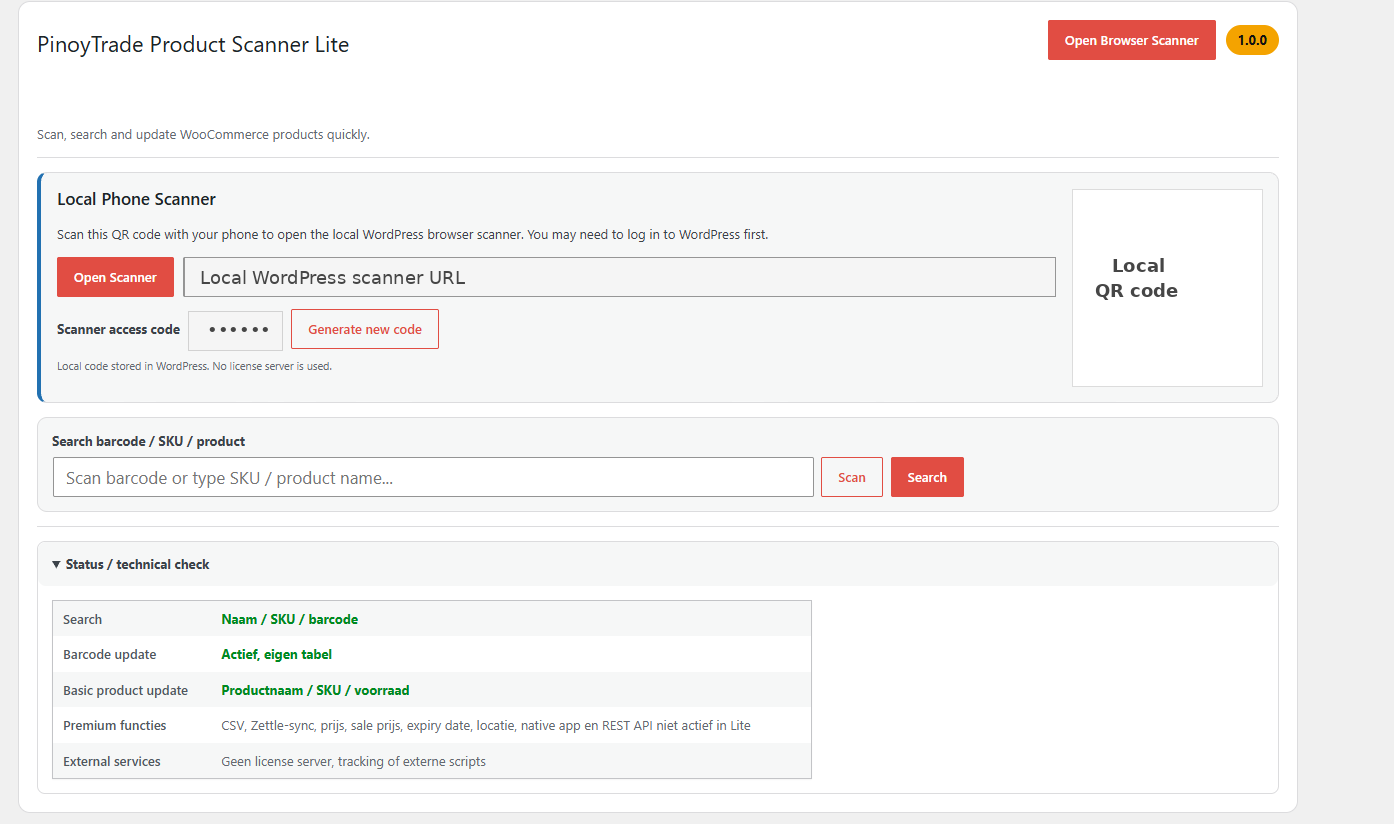The width and height of the screenshot is (1394, 824).
Task: Click the Local QR code placeholder
Action: pyautogui.click(x=1167, y=288)
